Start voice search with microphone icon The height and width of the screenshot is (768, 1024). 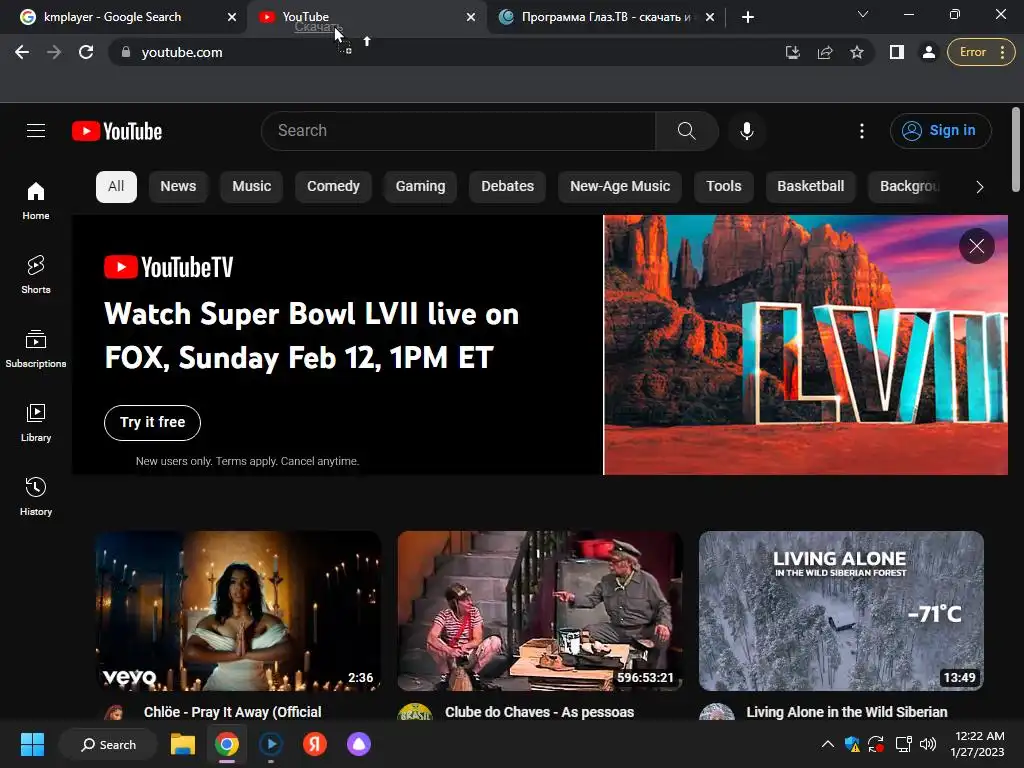pyautogui.click(x=746, y=131)
